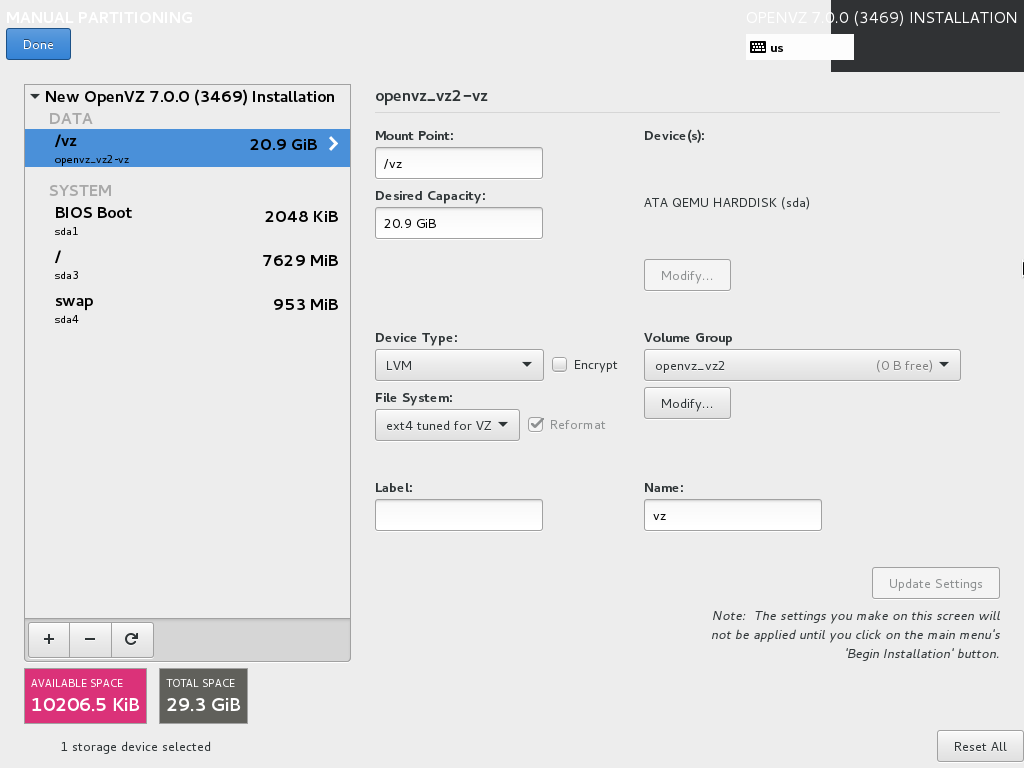Open the '1 storage device selected' link
Image resolution: width=1024 pixels, height=768 pixels.
click(136, 746)
